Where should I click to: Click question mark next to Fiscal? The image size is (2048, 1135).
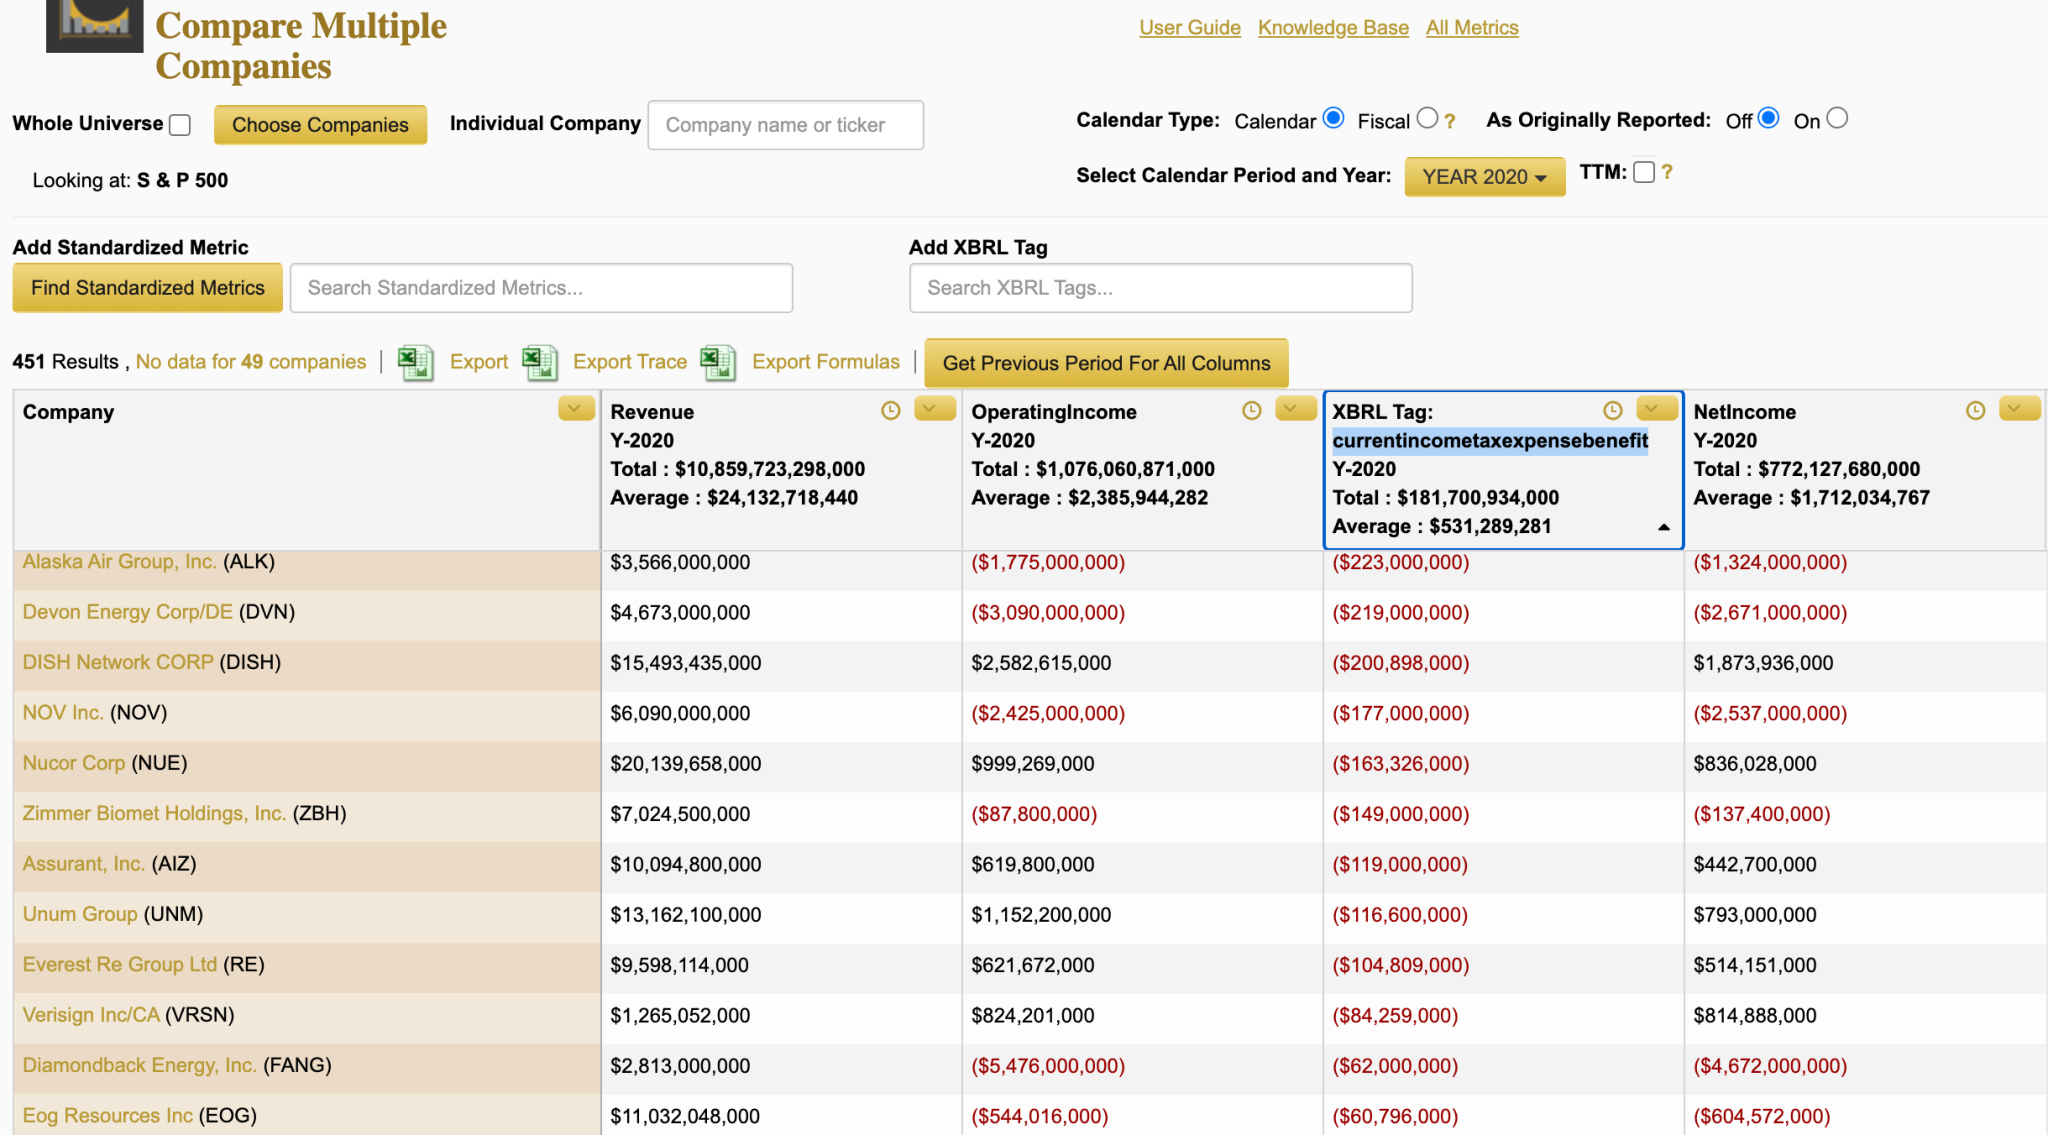pos(1450,122)
